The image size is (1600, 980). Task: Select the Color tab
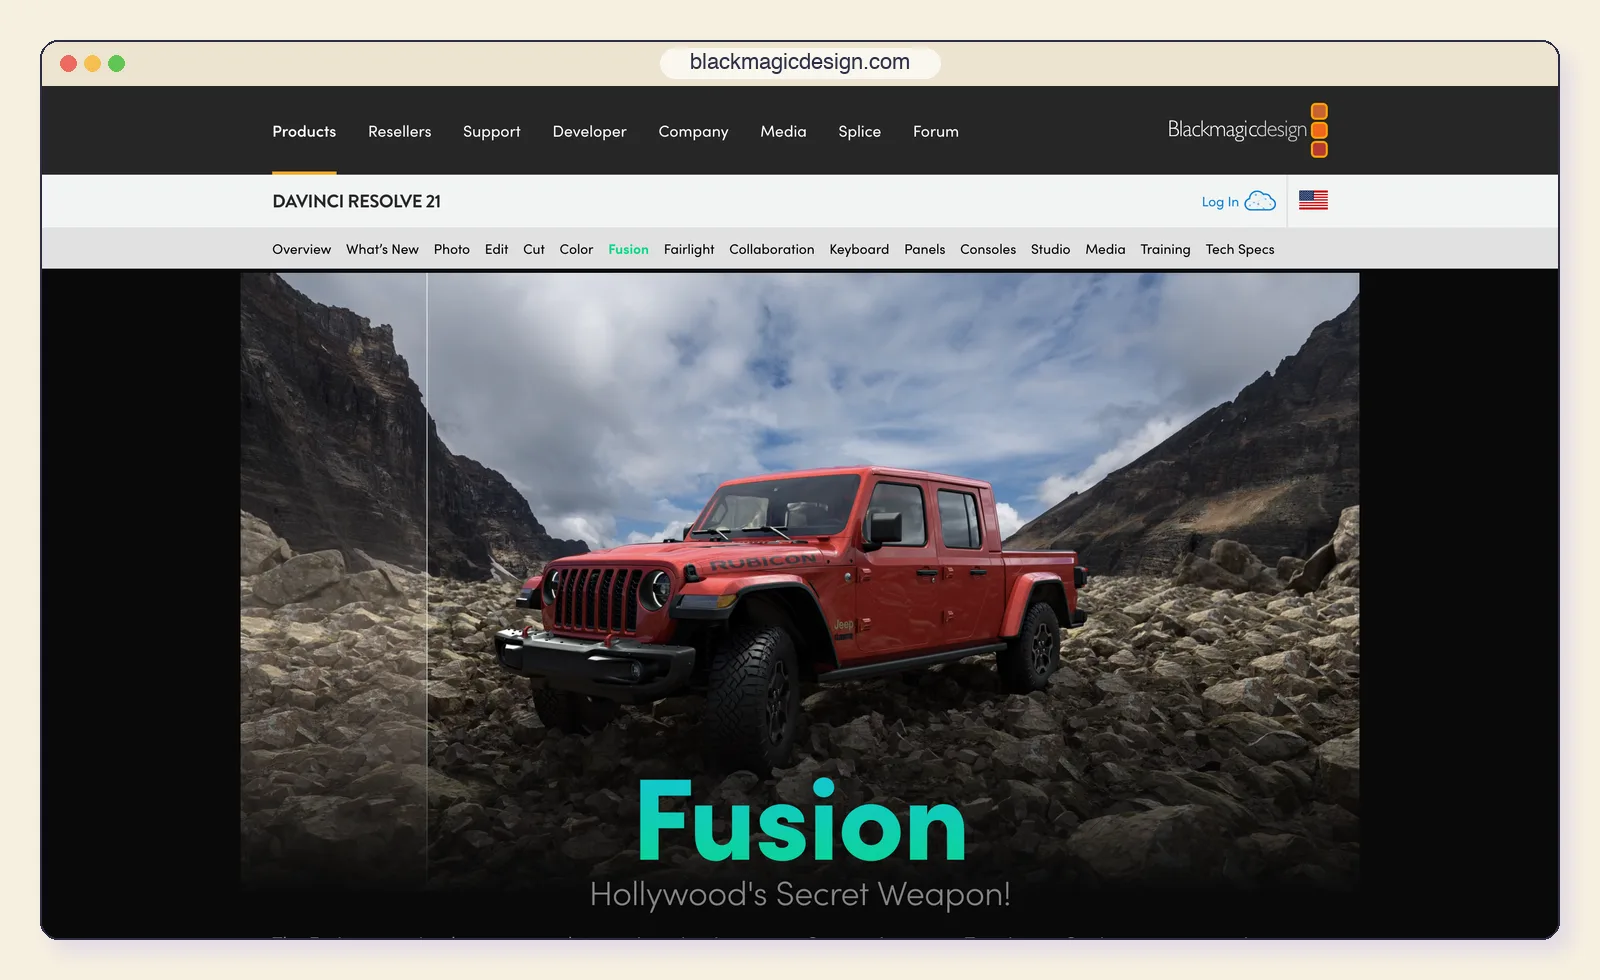pyautogui.click(x=576, y=249)
